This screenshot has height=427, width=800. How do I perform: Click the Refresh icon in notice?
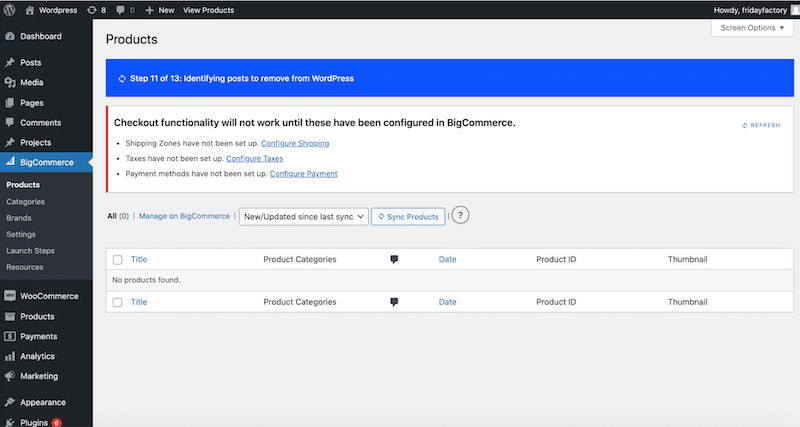click(x=745, y=125)
